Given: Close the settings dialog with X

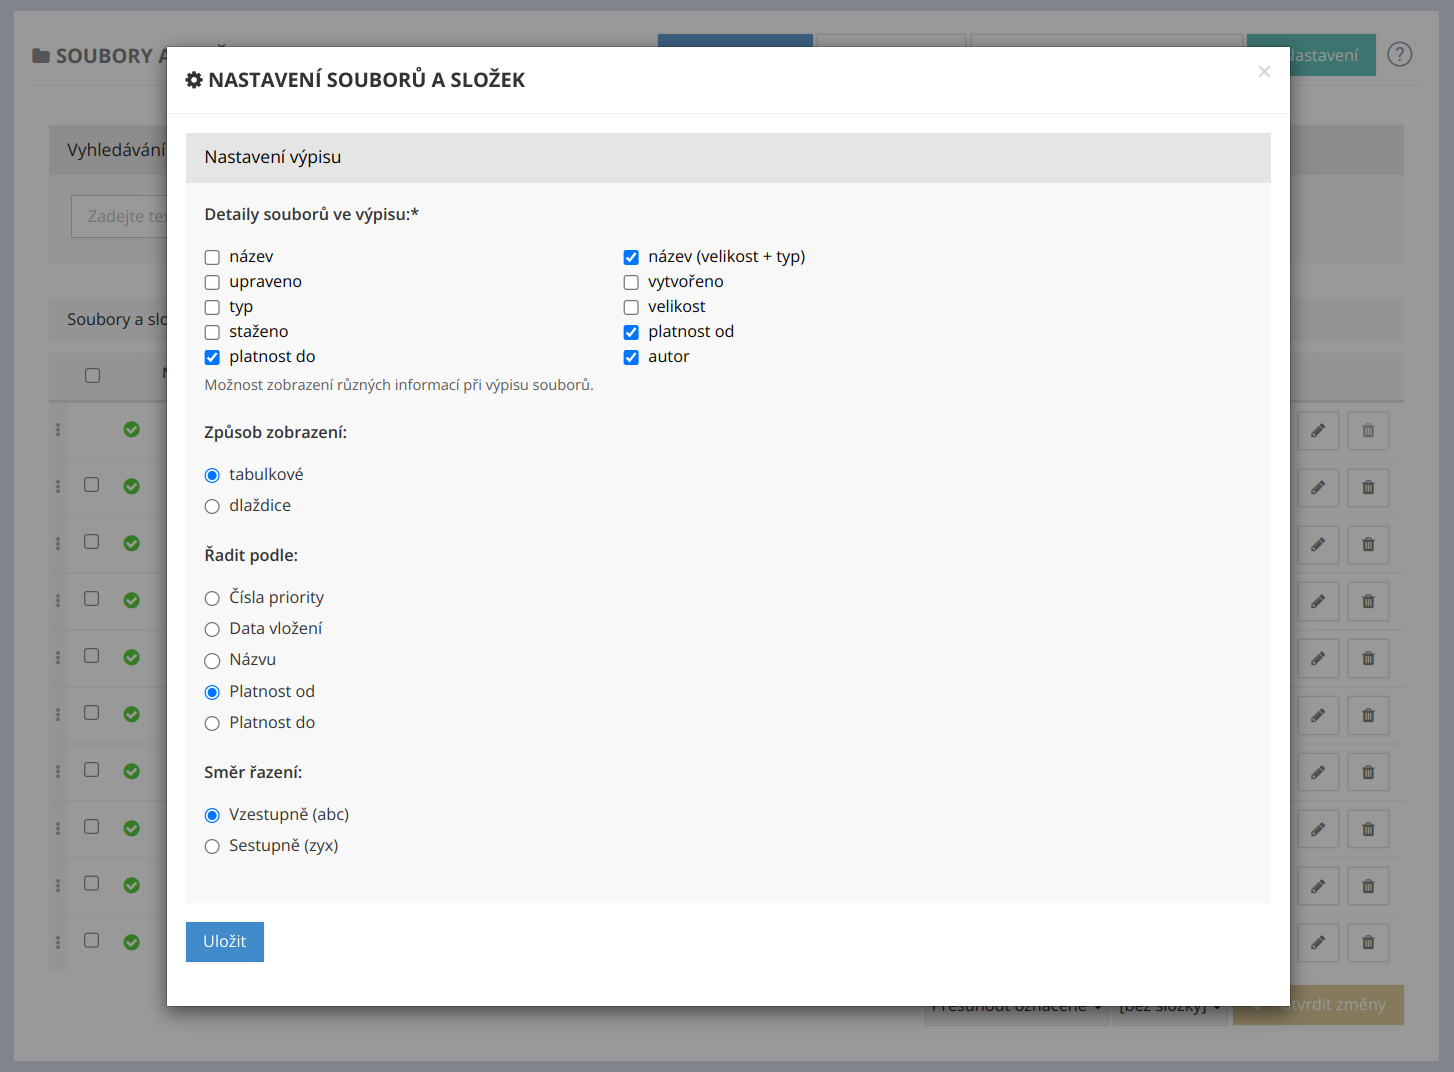Looking at the screenshot, I should [x=1264, y=72].
